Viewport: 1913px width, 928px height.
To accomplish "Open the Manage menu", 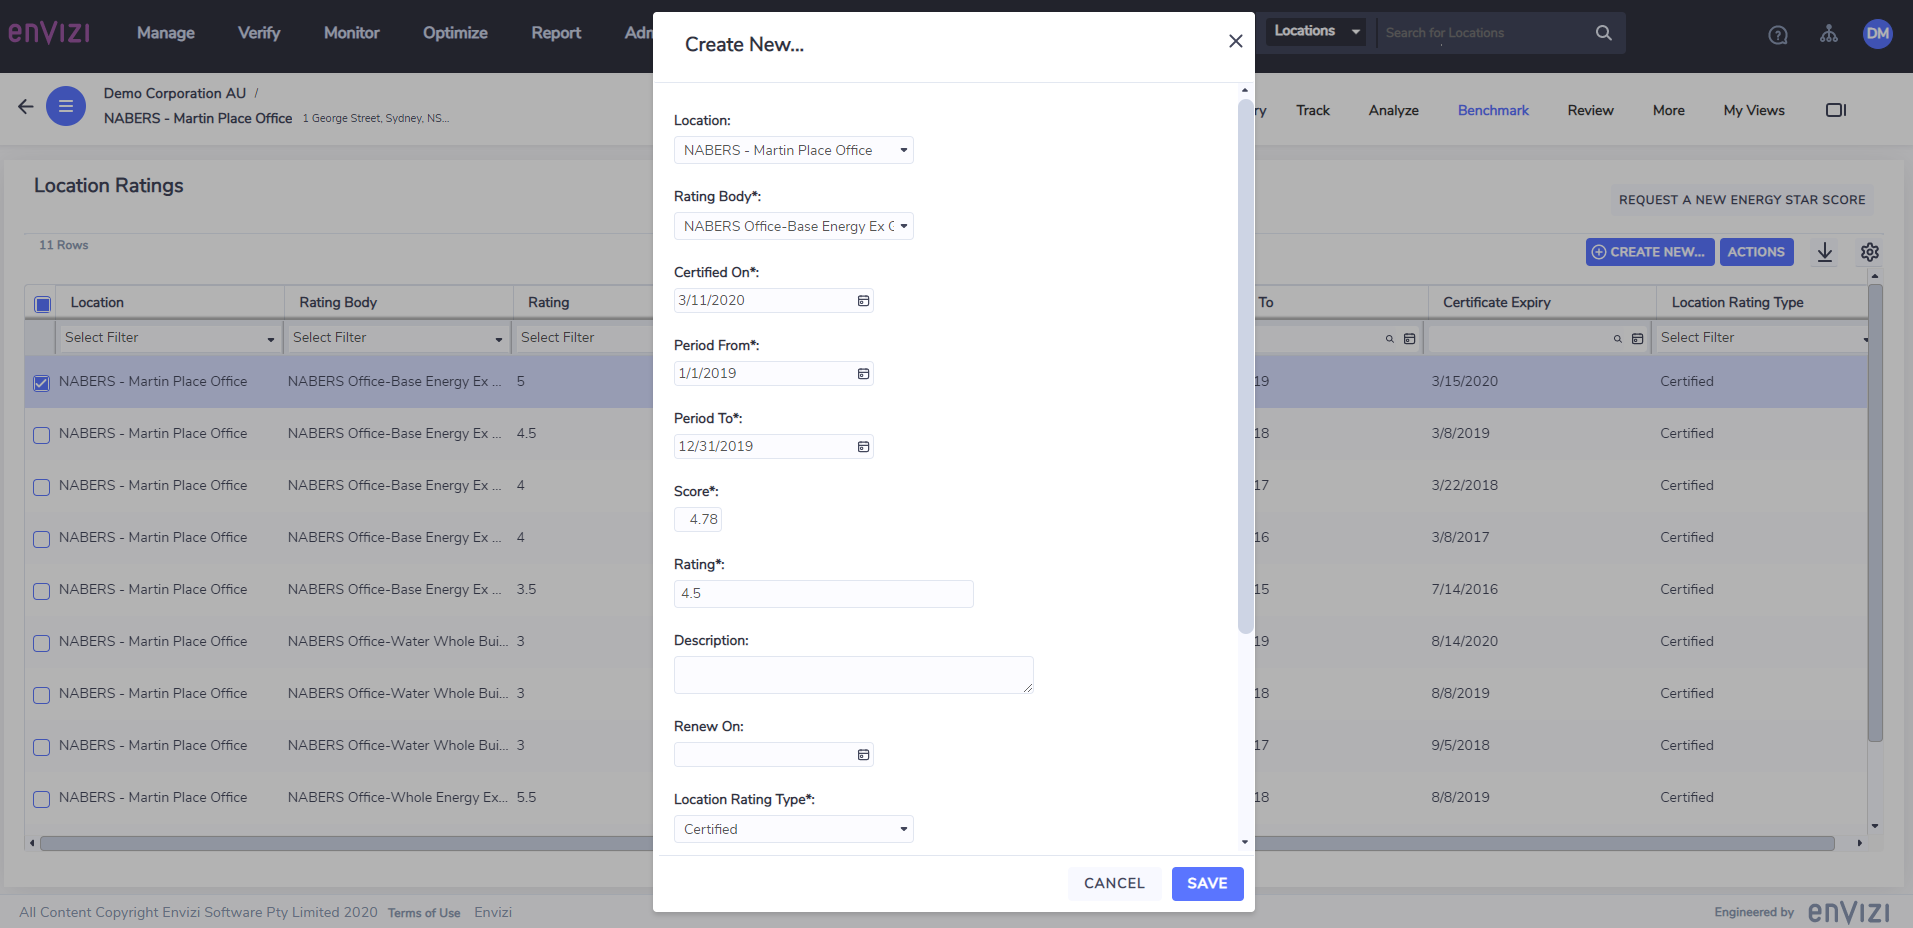I will (x=166, y=33).
